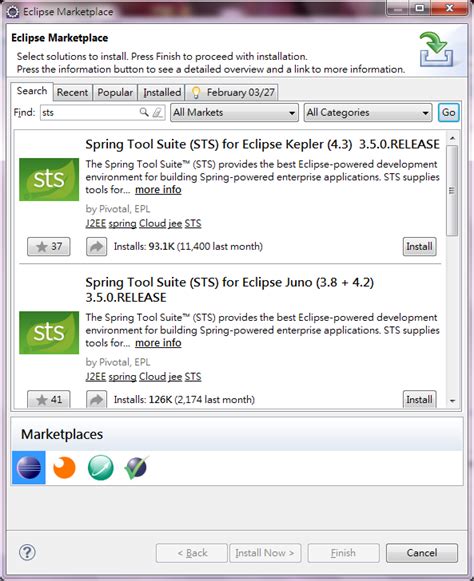This screenshot has height=581, width=474.
Task: Clear the Find field with eraser icon
Action: point(157,112)
